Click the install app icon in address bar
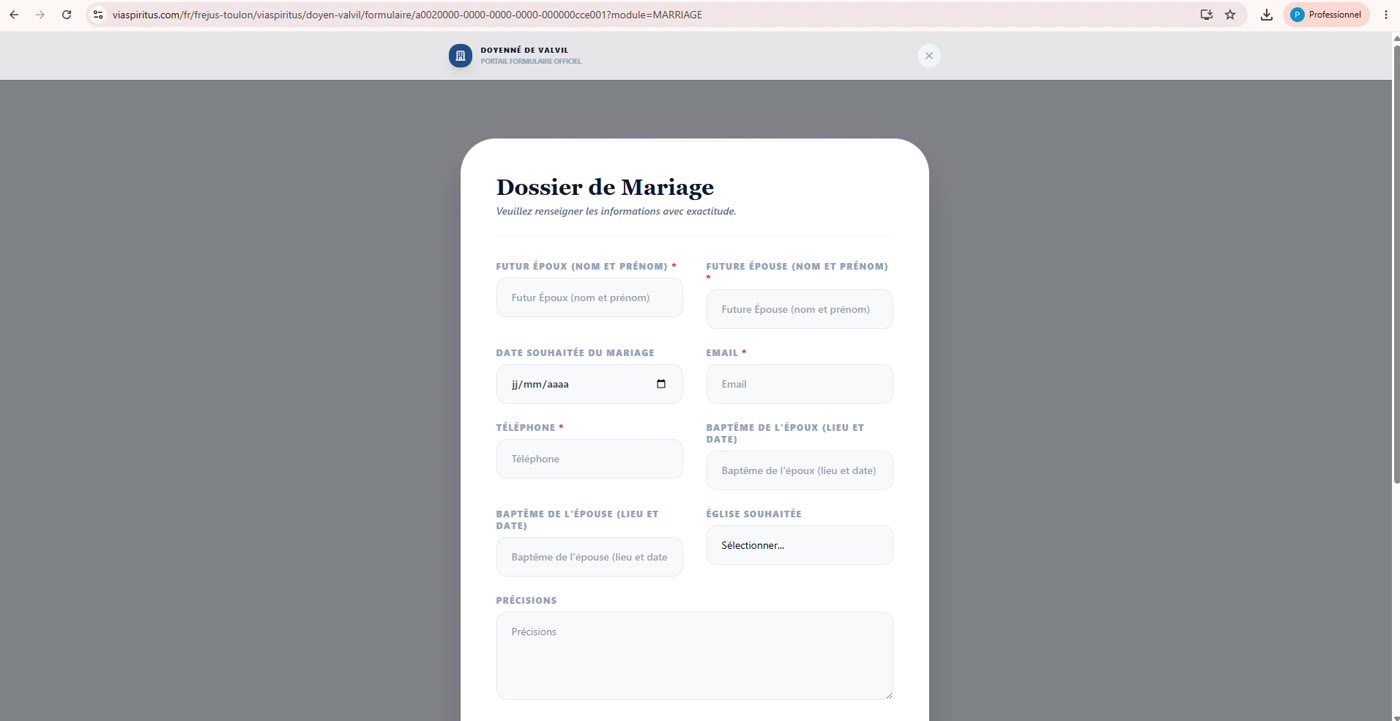The width and height of the screenshot is (1400, 721). tap(1206, 15)
